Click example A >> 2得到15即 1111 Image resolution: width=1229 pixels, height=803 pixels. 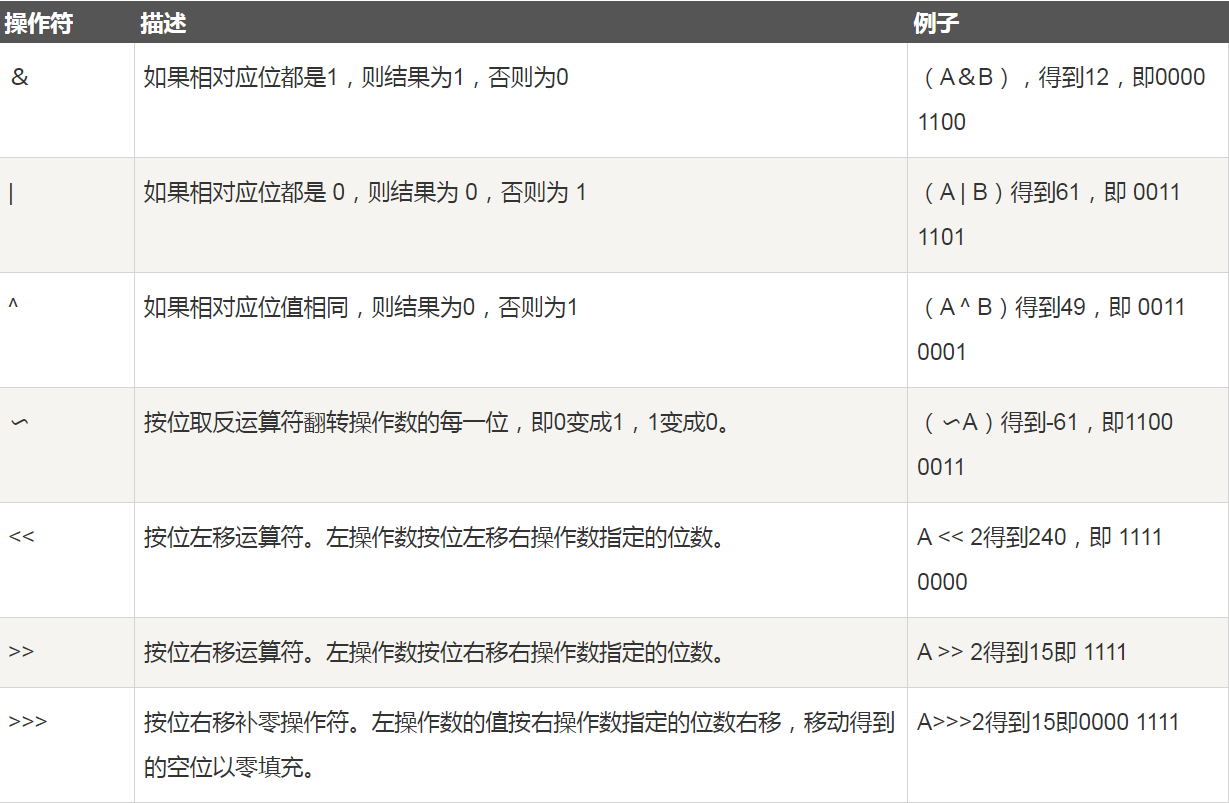(1022, 653)
